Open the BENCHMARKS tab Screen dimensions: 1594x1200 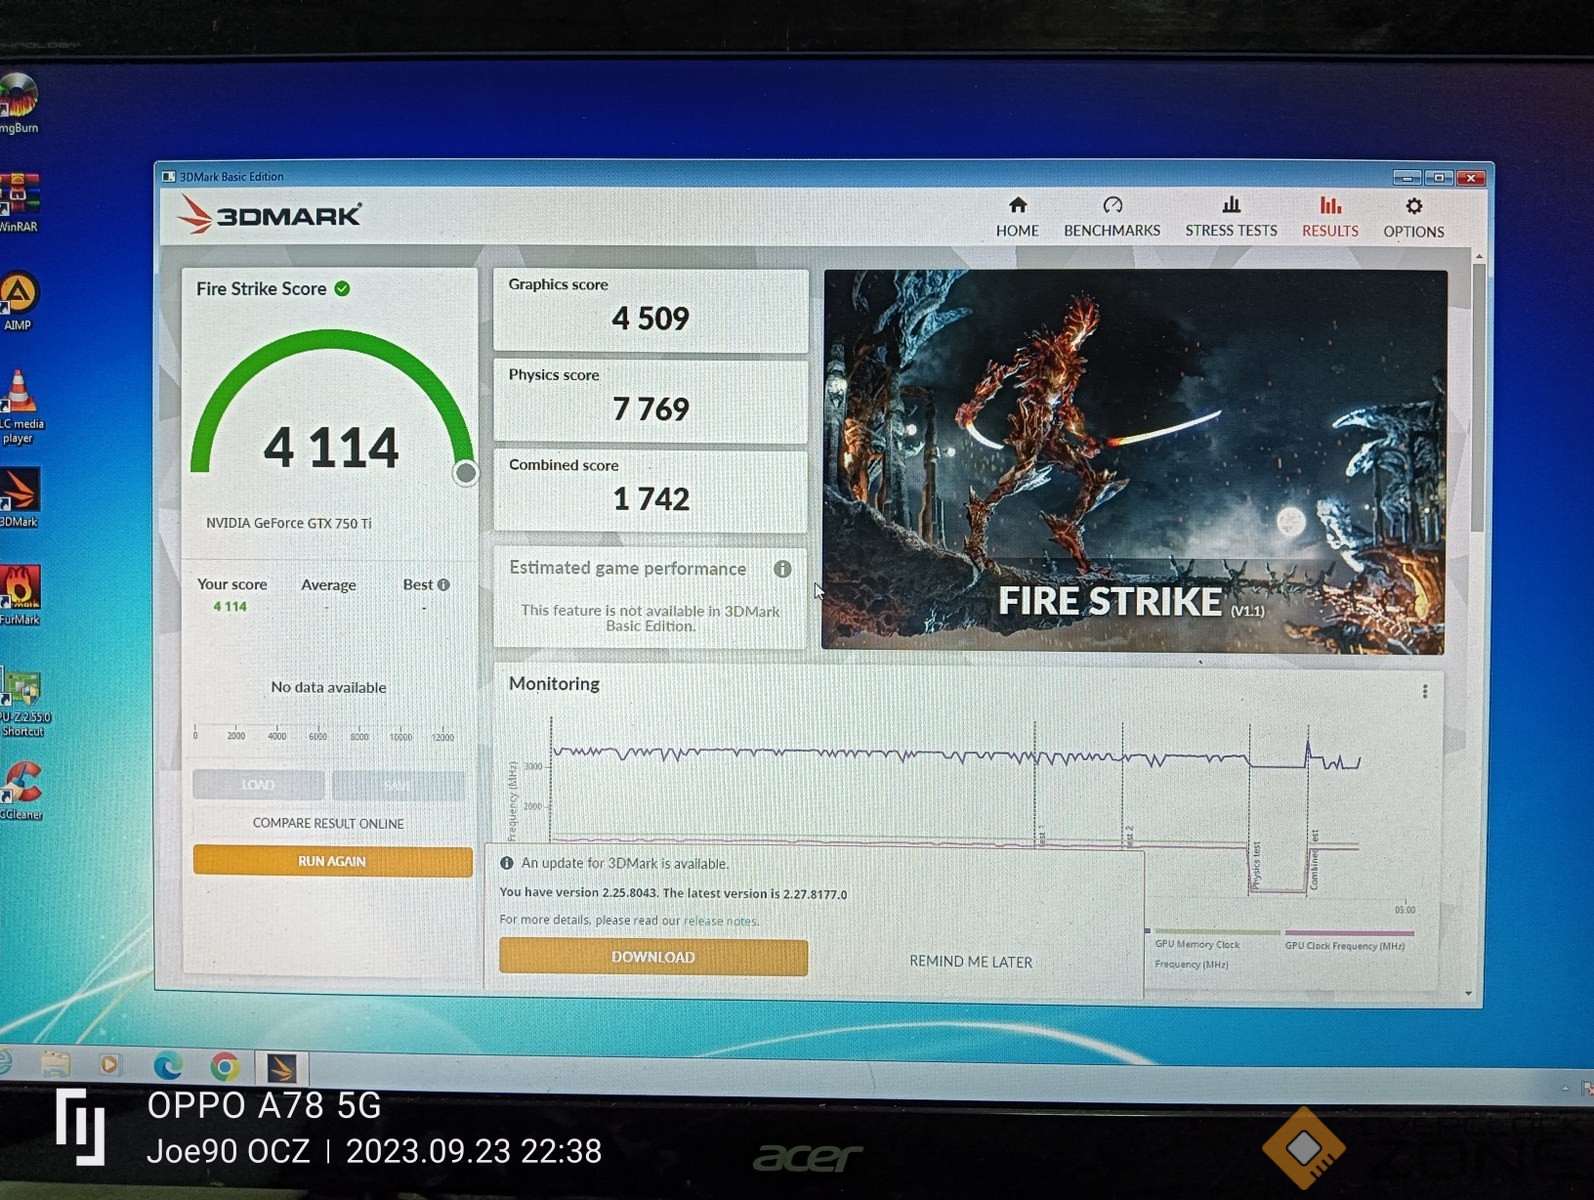1112,217
